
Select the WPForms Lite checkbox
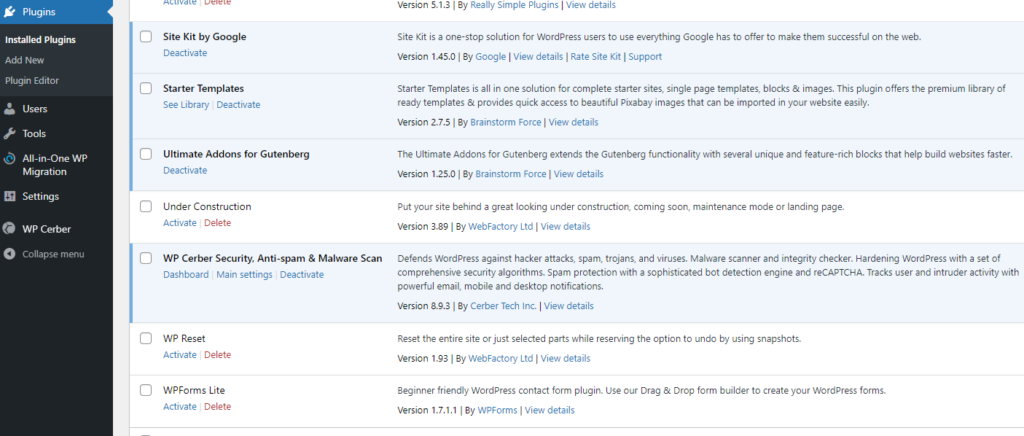coord(146,390)
